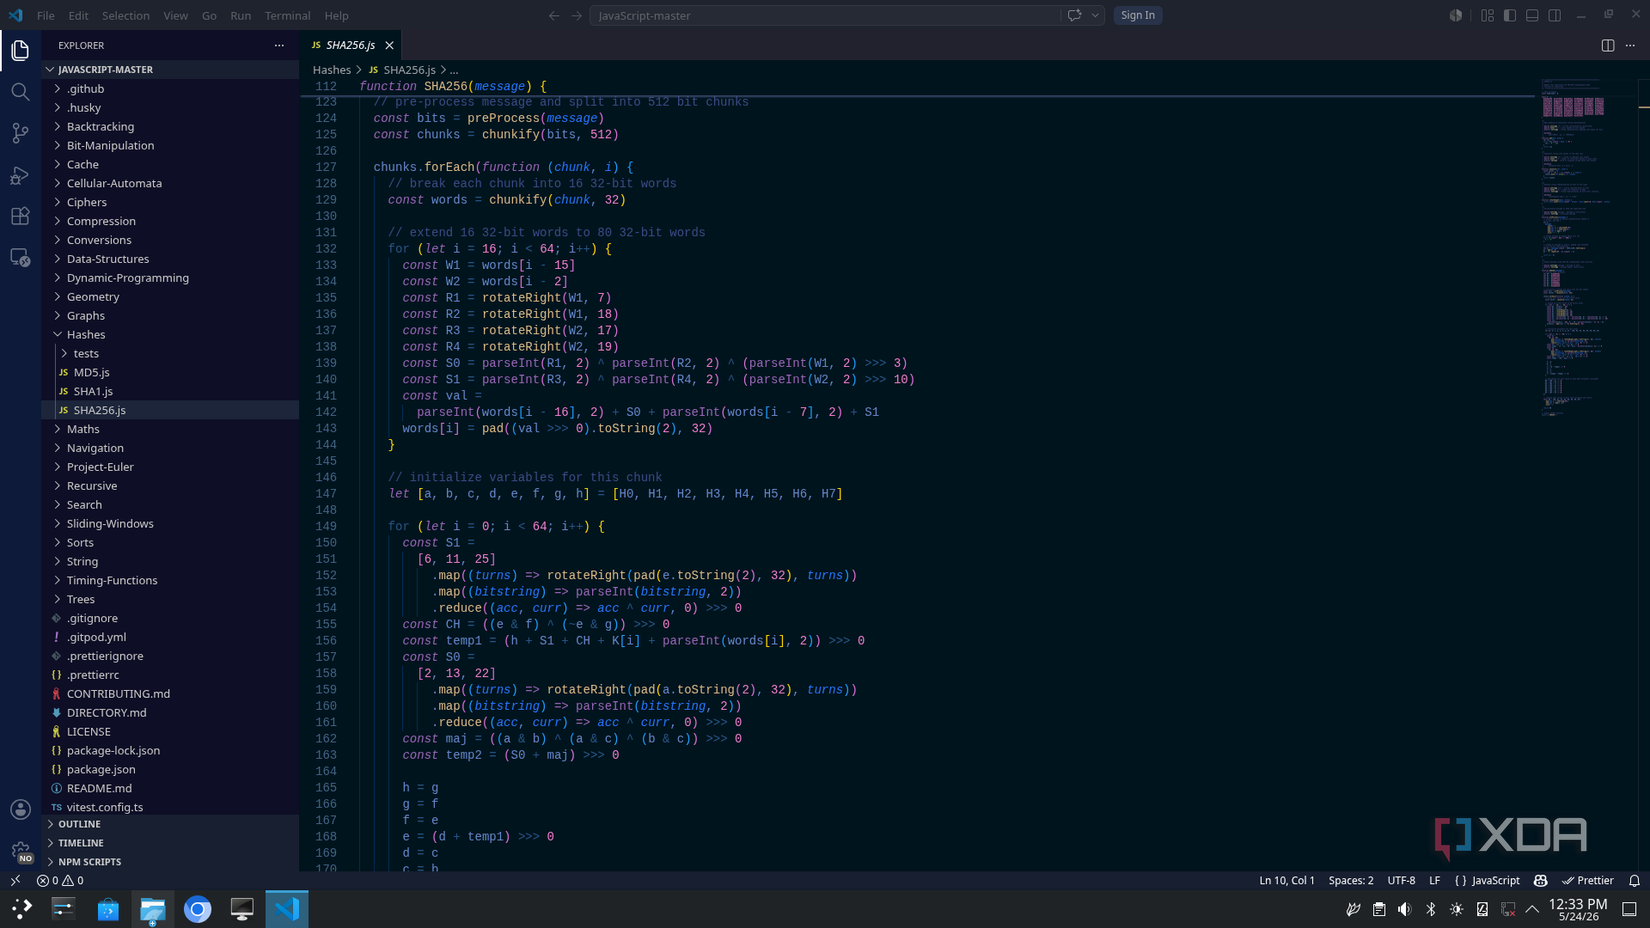Screen dimensions: 1650x928
Task: Open notifications bell in status bar
Action: (1635, 881)
